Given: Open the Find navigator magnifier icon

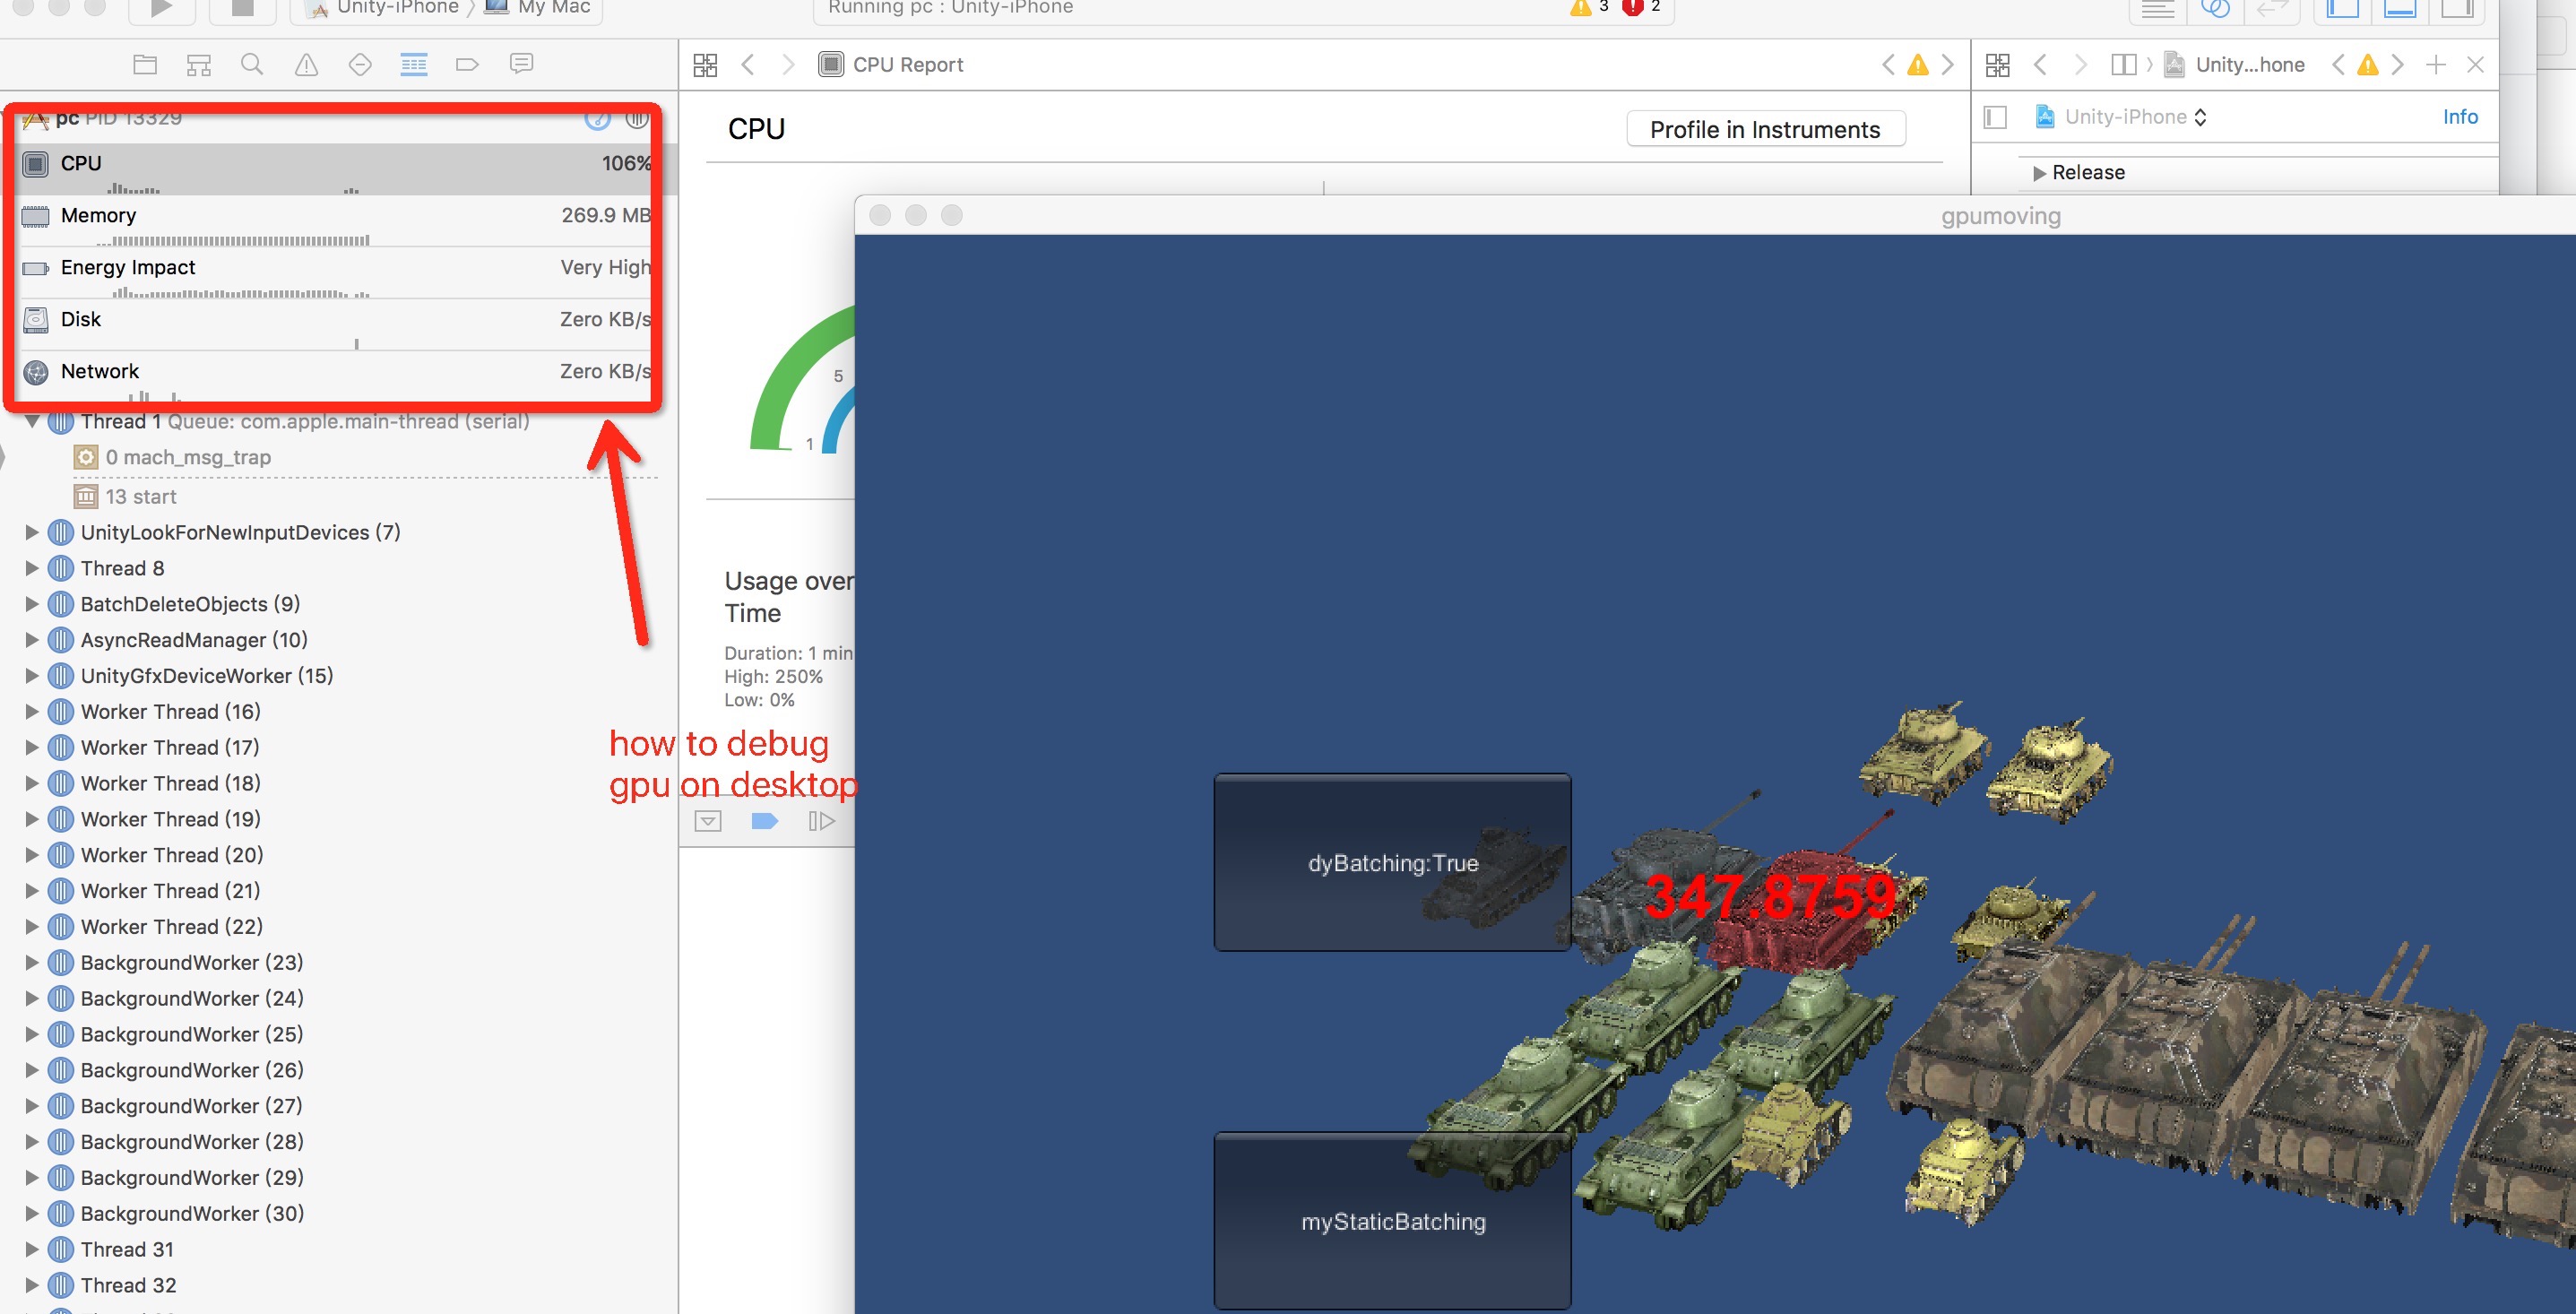Looking at the screenshot, I should [x=252, y=65].
